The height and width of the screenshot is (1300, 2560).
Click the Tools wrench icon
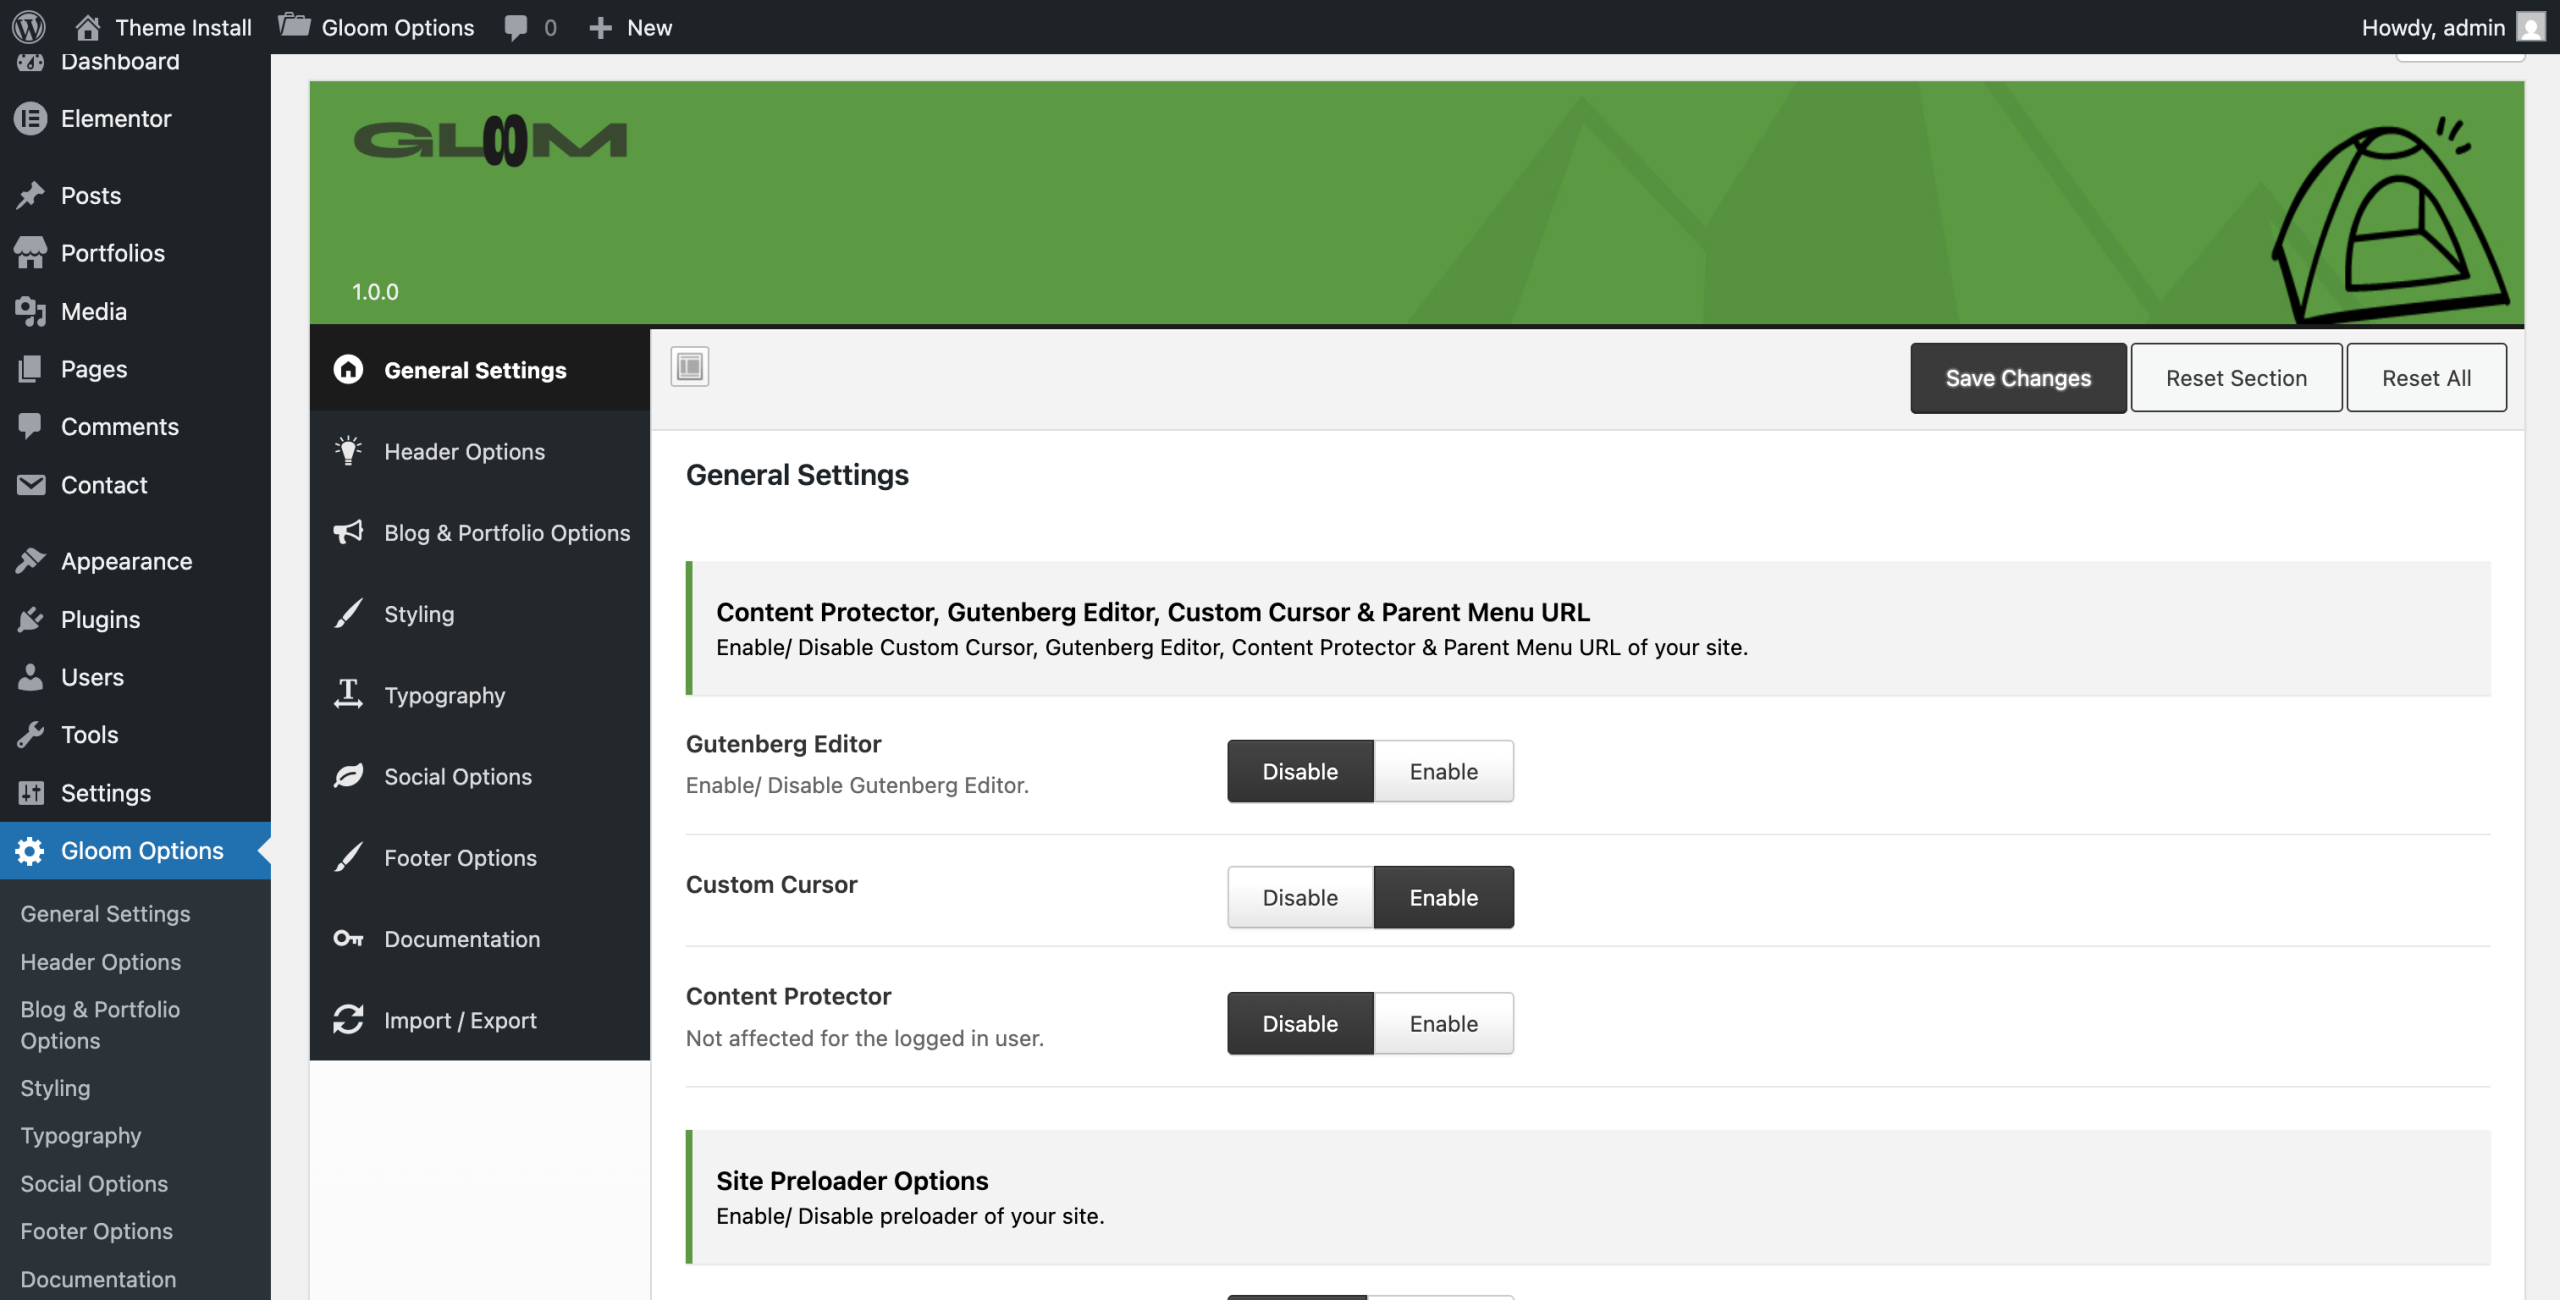[31, 735]
